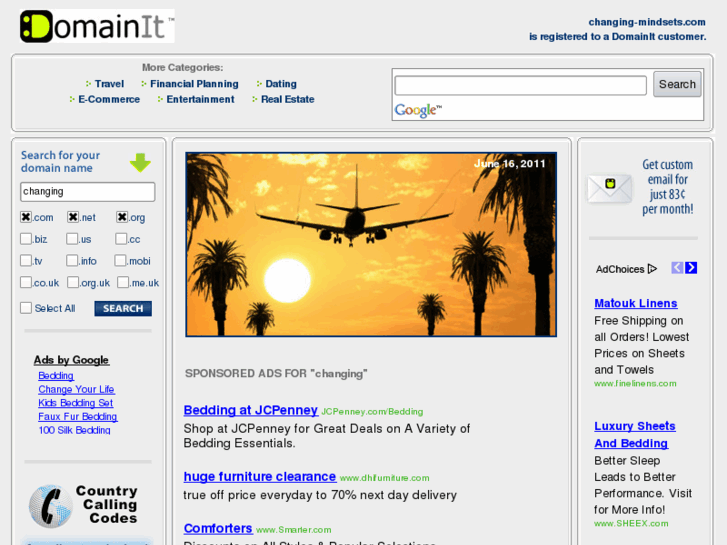Click the www.Smarter.com URL

(293, 530)
